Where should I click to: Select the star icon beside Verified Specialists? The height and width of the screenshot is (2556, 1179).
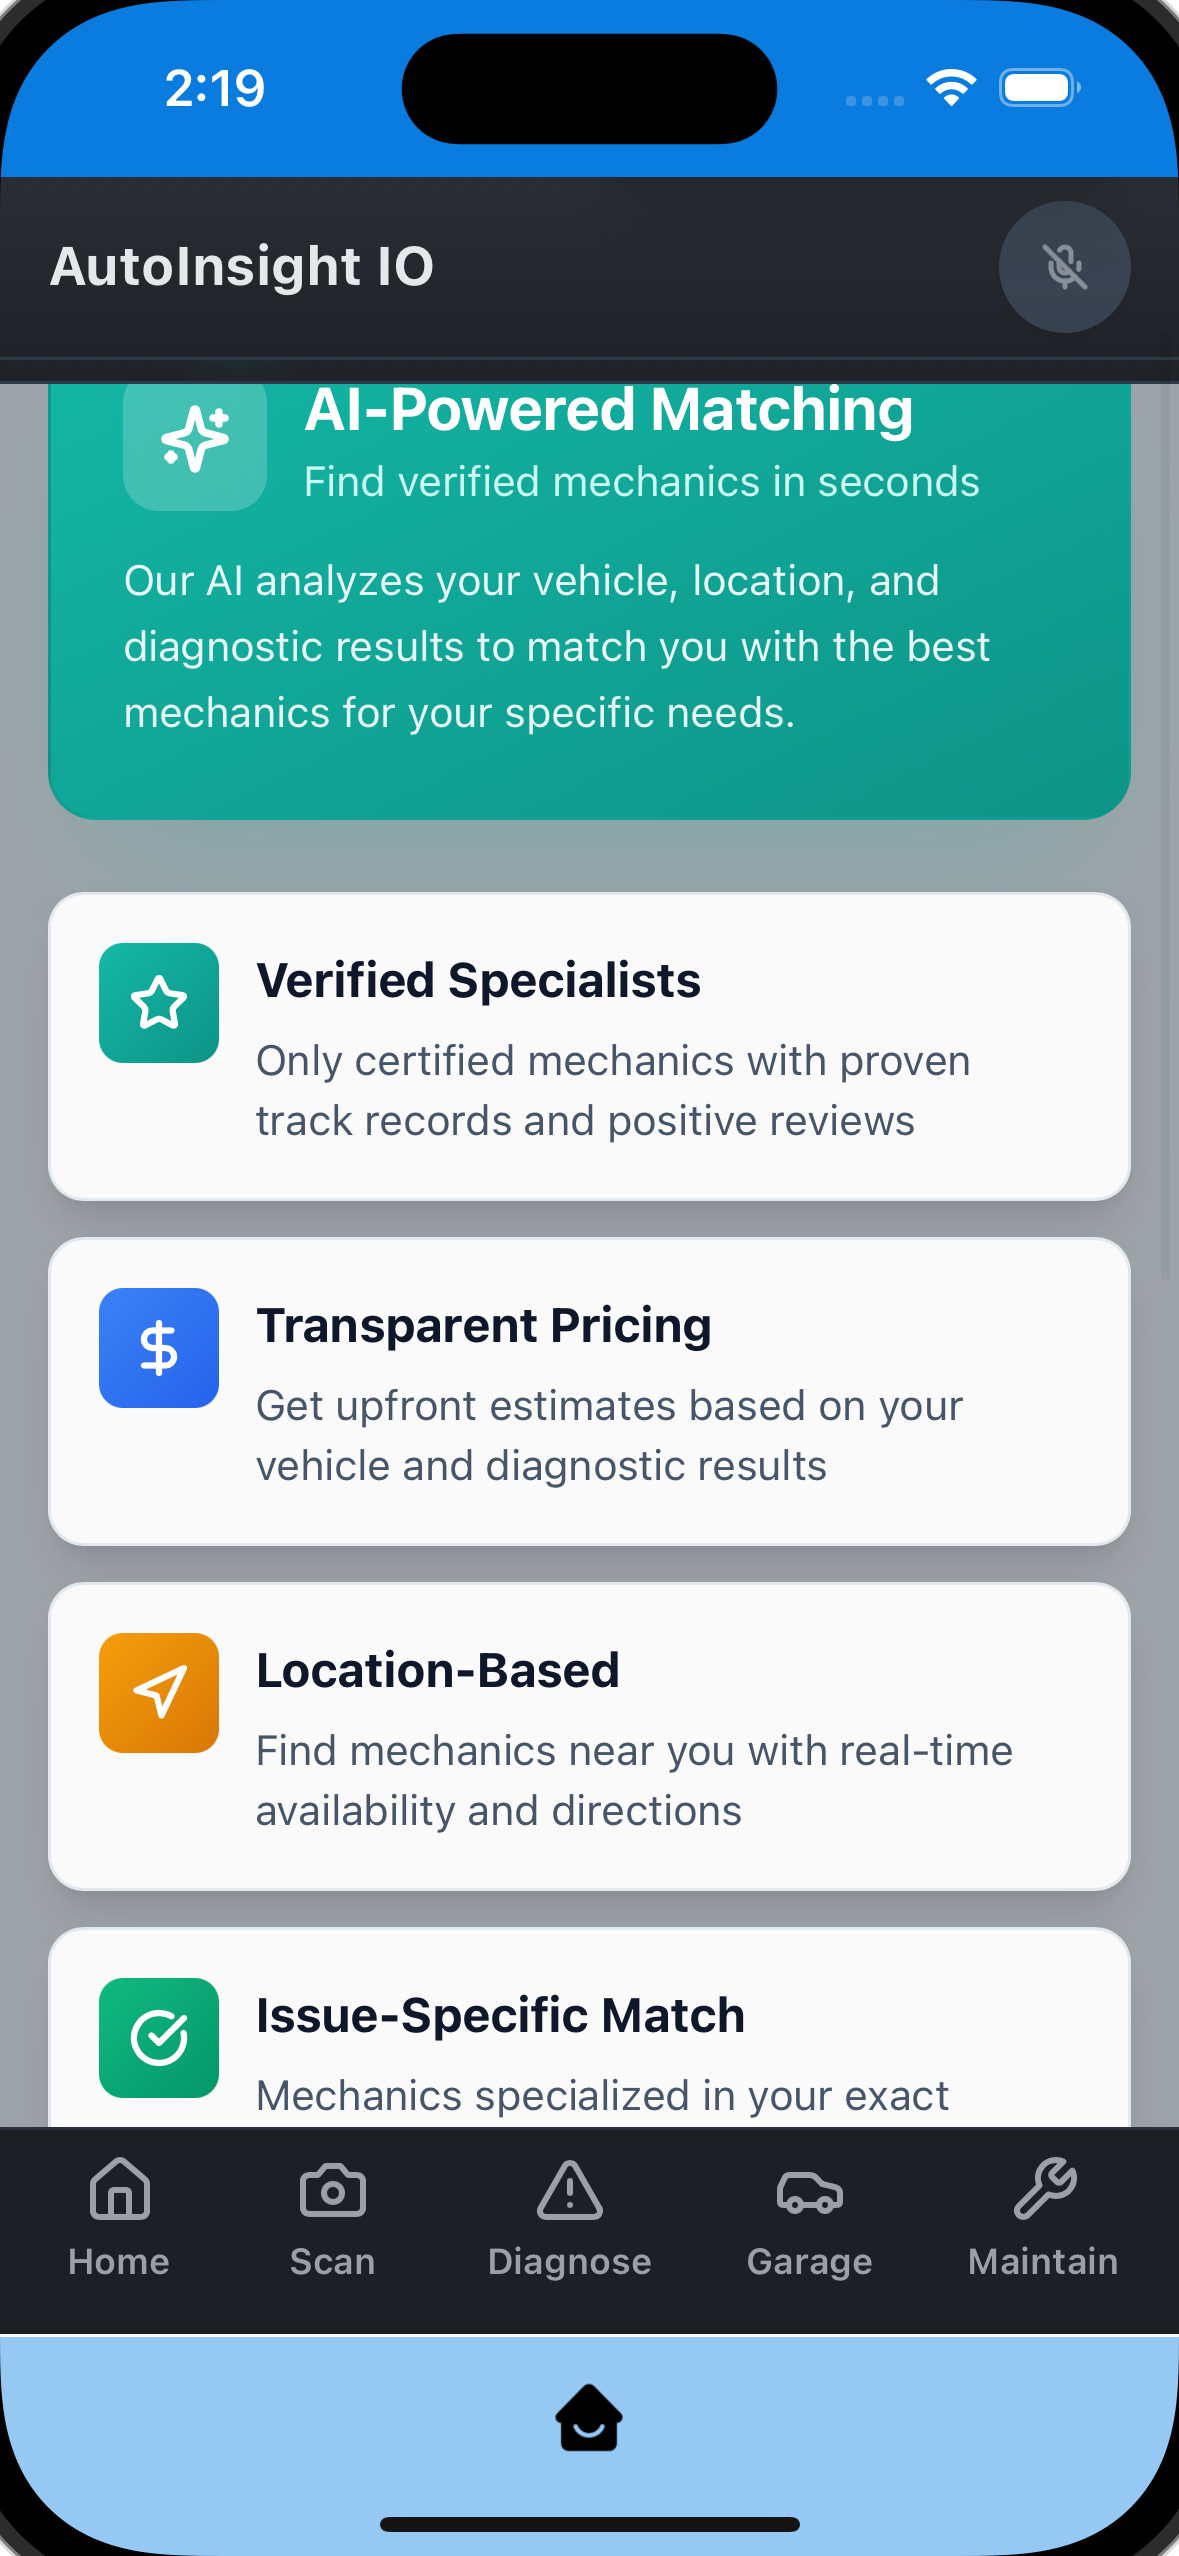pyautogui.click(x=158, y=1002)
